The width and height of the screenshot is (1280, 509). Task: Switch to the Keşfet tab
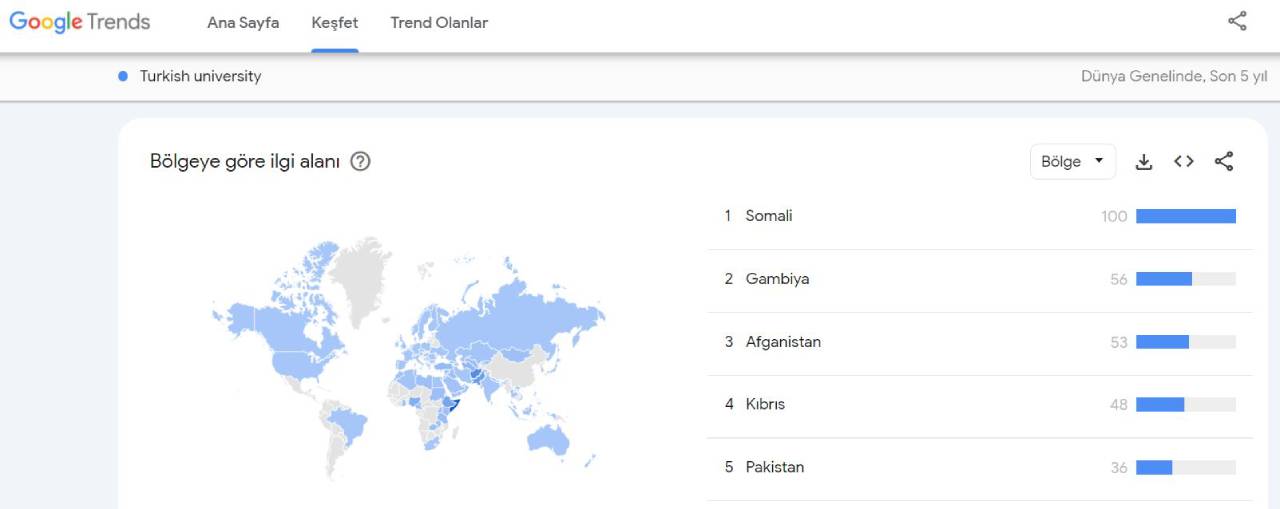pyautogui.click(x=335, y=22)
